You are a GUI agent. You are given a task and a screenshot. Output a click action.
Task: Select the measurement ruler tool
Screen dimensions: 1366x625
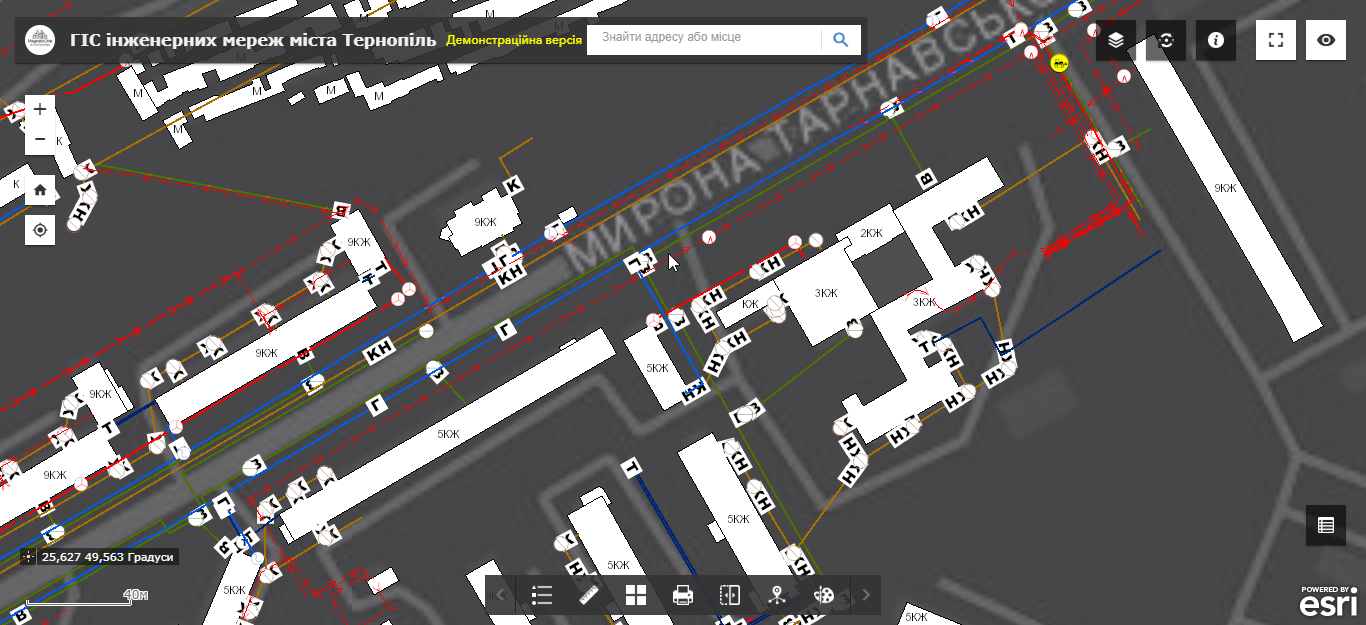(587, 593)
